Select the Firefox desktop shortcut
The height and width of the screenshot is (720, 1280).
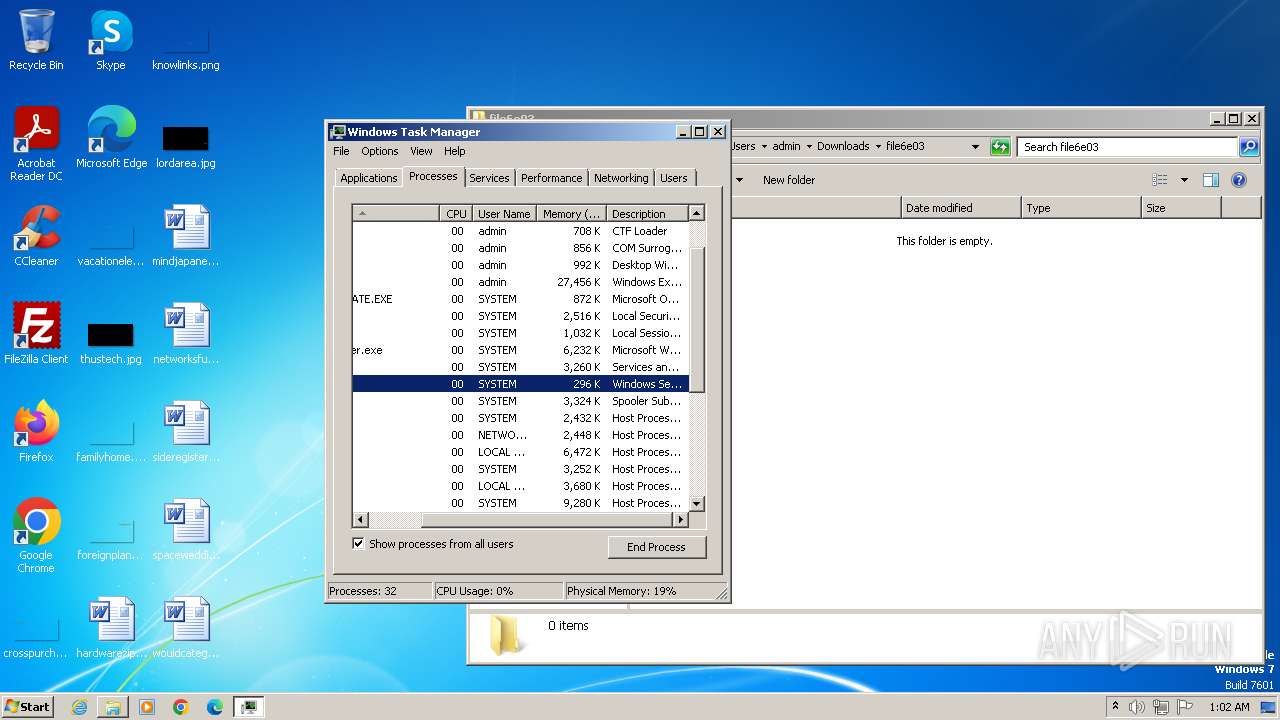[x=36, y=432]
